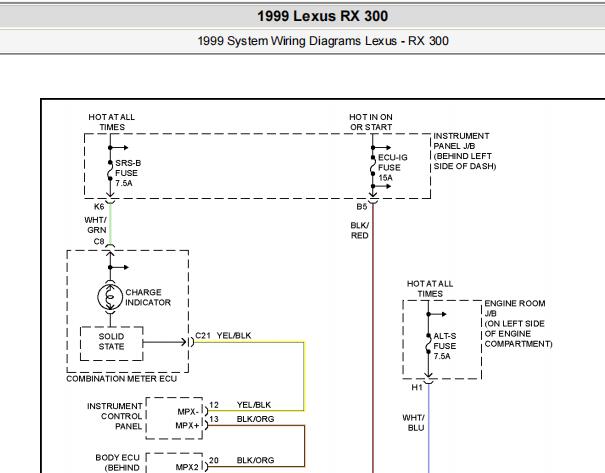Viewport: 605px width, 473px height.
Task: Click the CHARGE INDICATOR text
Action: pos(148,297)
